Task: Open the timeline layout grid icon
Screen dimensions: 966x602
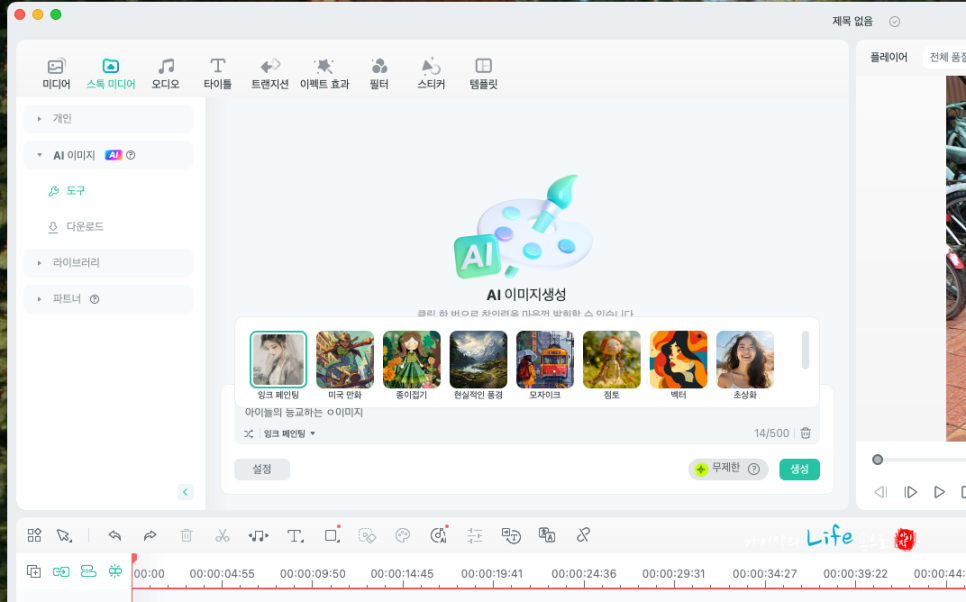Action: pos(34,535)
